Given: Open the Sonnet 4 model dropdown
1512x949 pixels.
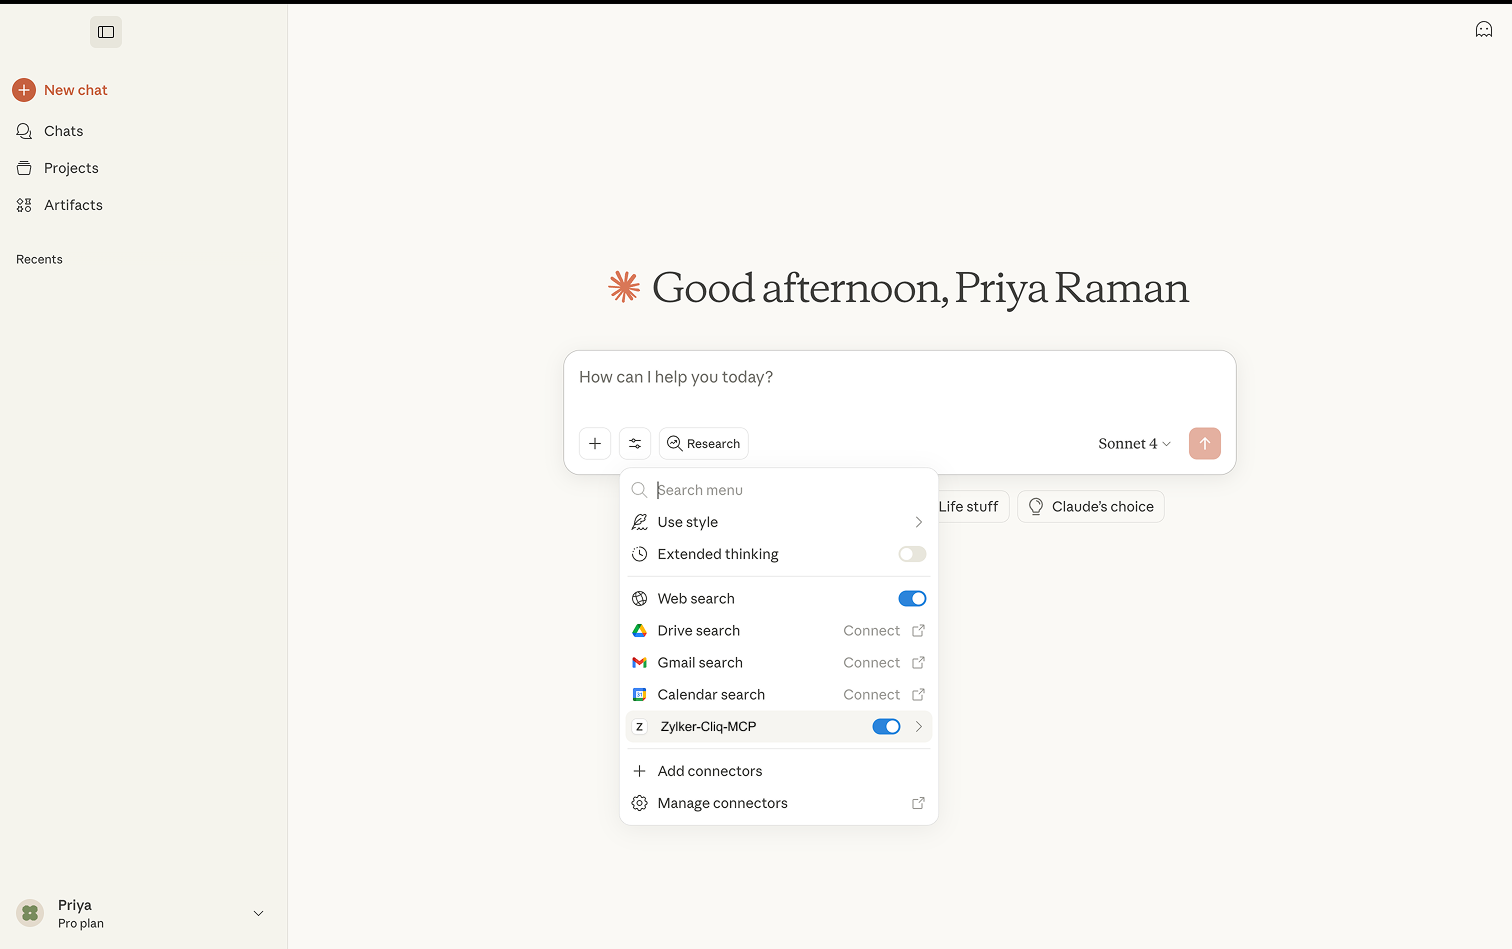Looking at the screenshot, I should tap(1134, 444).
